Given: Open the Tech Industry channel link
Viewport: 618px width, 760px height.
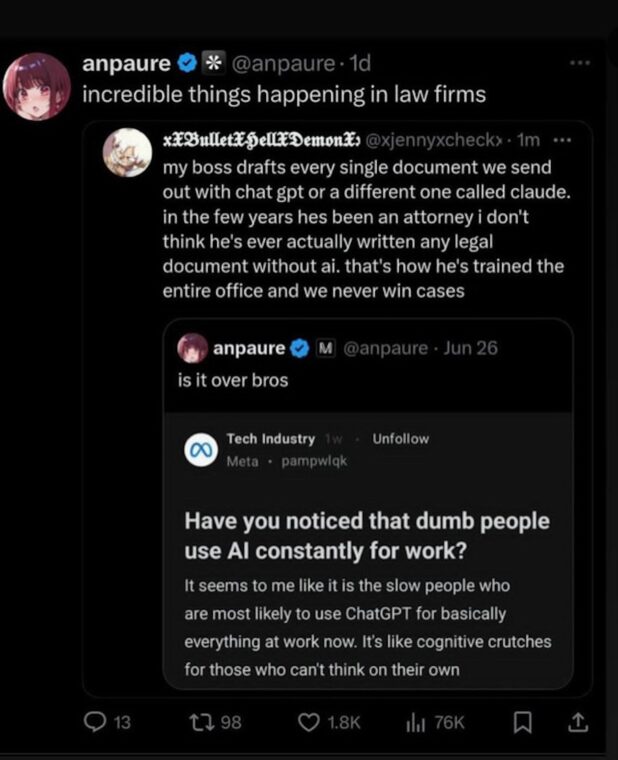Looking at the screenshot, I should 270,439.
